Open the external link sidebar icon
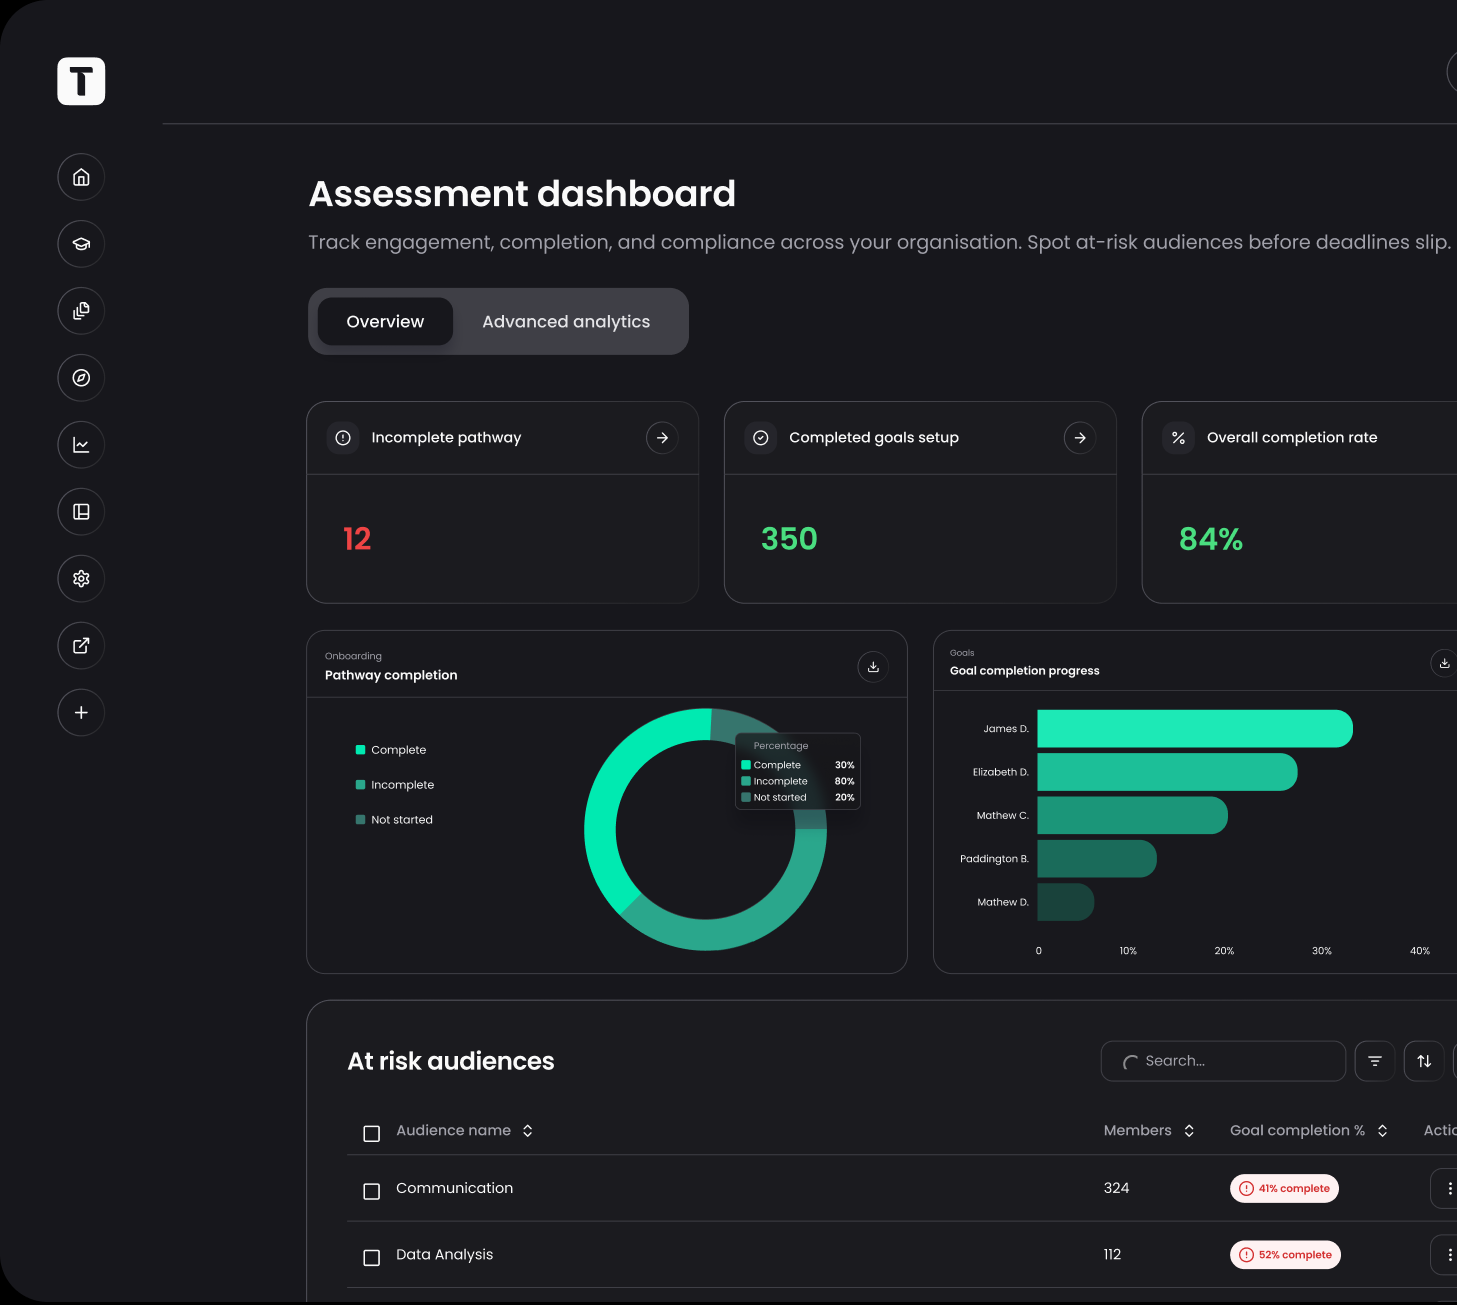 [x=81, y=646]
